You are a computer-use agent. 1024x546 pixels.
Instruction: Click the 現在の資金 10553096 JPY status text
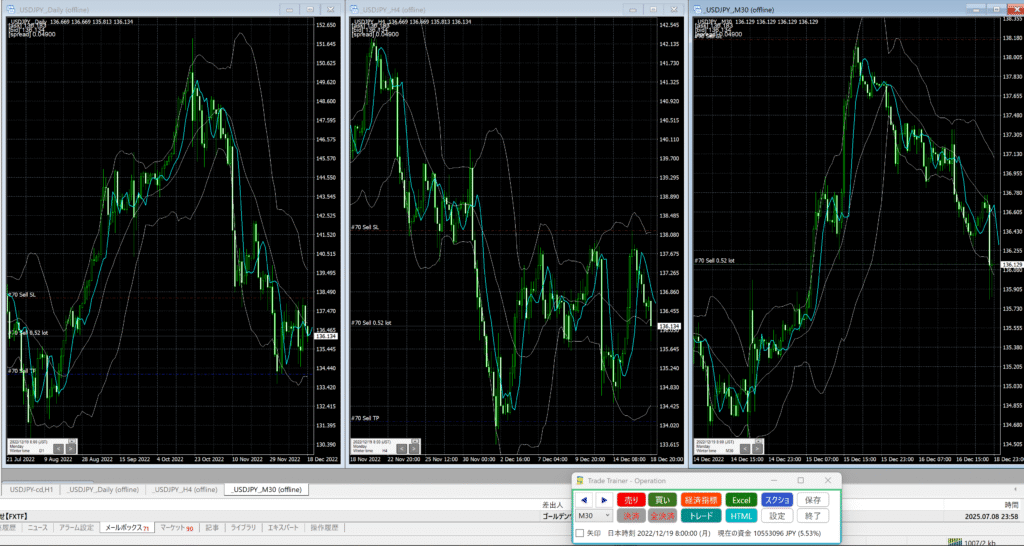[x=769, y=533]
